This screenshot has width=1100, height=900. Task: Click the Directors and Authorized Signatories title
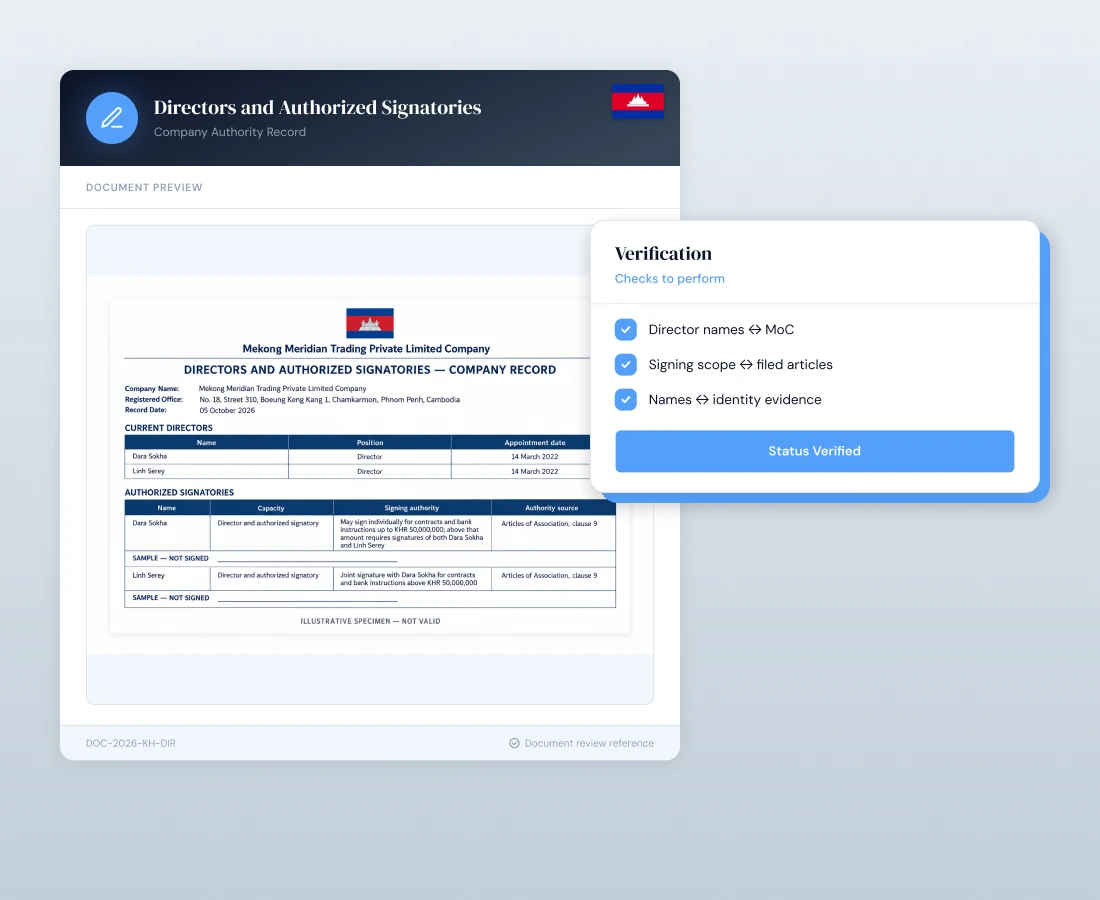(317, 107)
